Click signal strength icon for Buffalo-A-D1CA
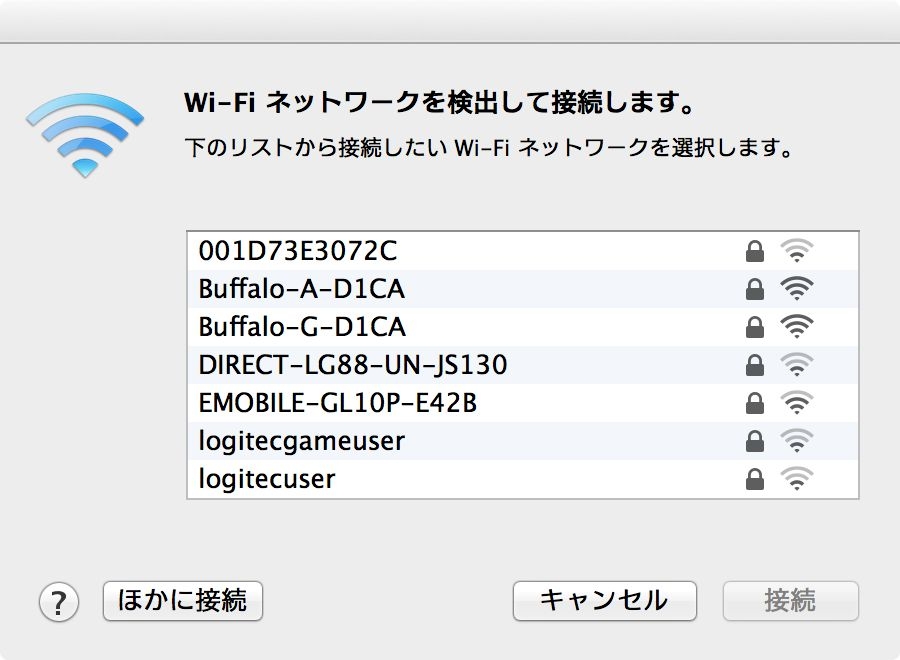The height and width of the screenshot is (660, 900). point(797,289)
